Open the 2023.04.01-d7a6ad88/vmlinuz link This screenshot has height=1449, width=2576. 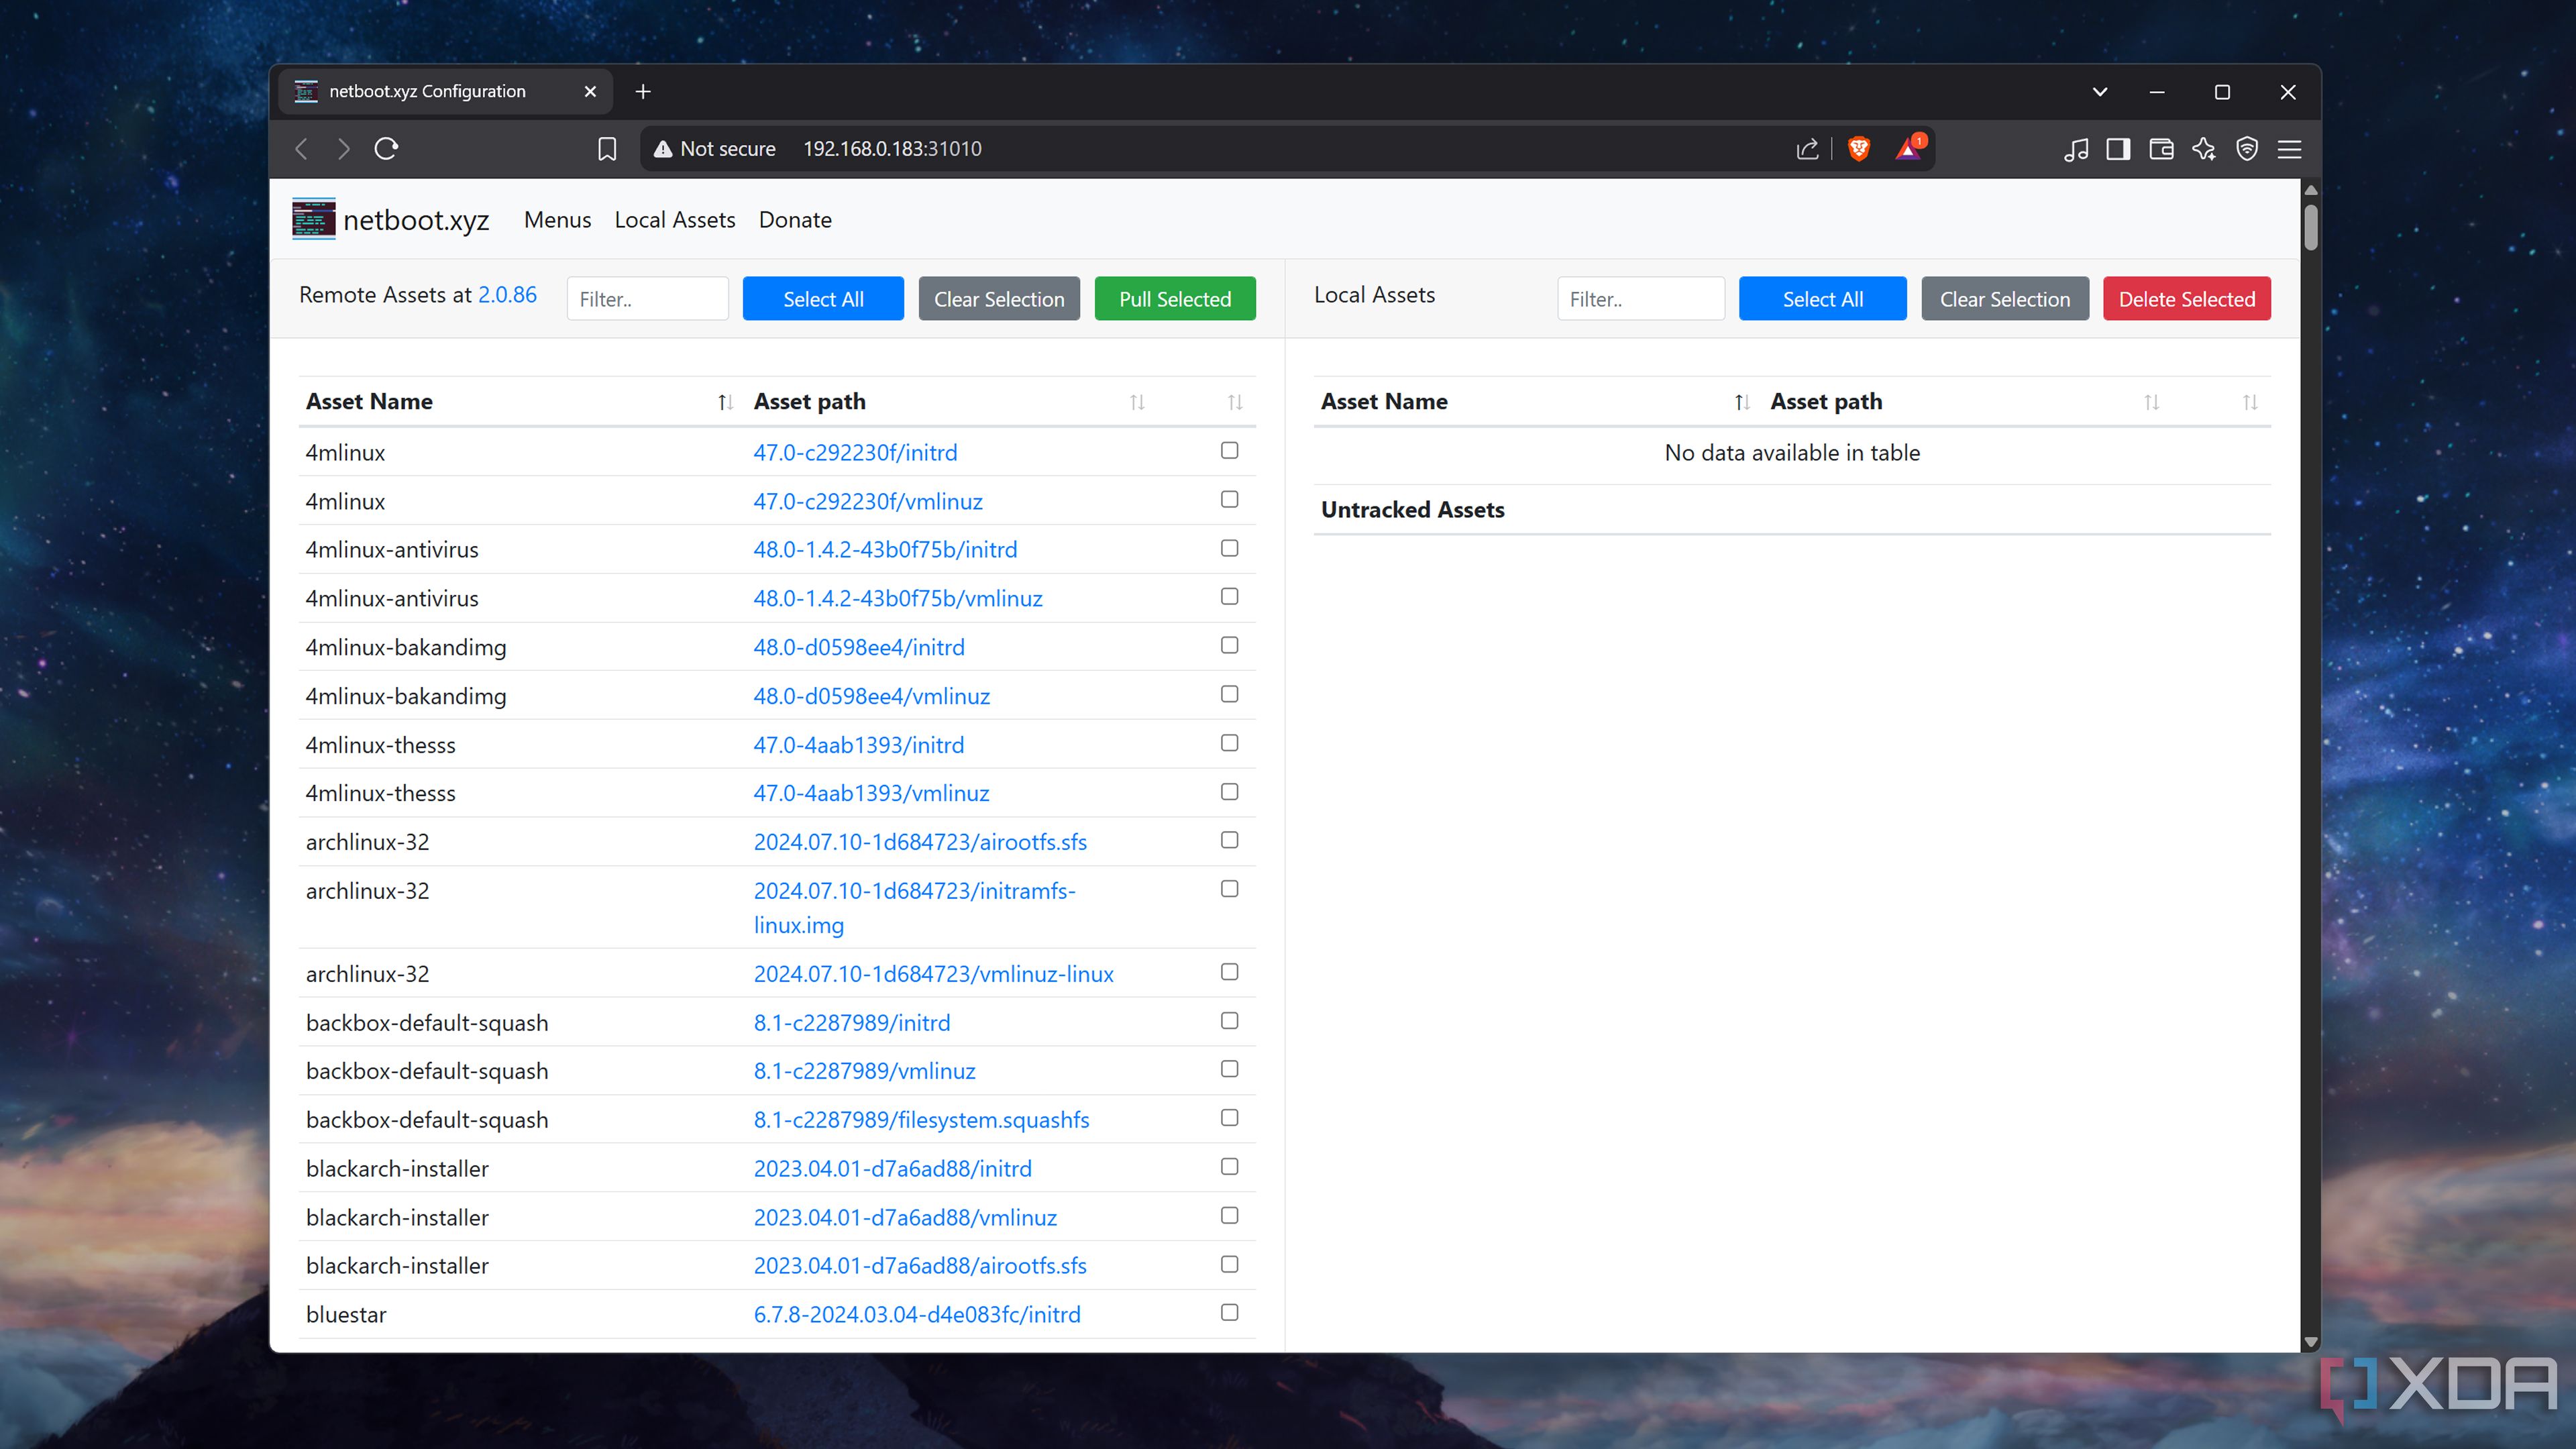click(x=905, y=1218)
